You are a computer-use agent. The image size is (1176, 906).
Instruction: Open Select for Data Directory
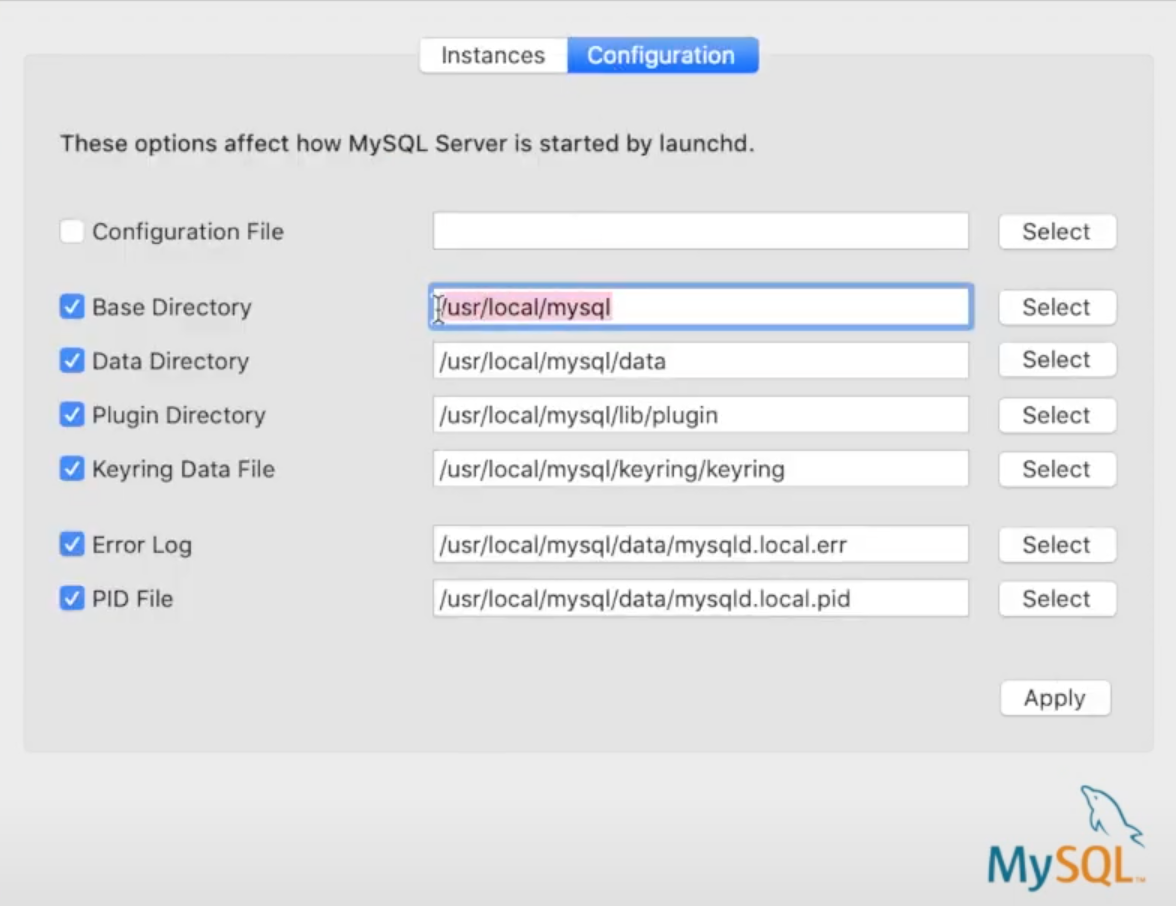1057,360
